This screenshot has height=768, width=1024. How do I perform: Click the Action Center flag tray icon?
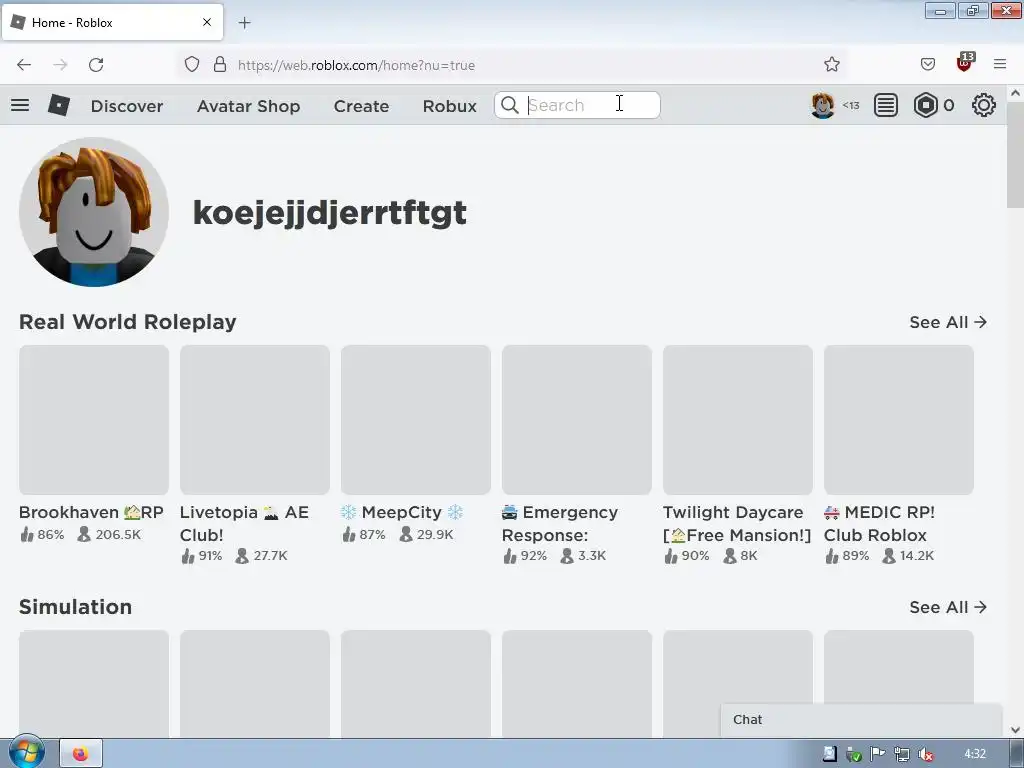(878, 754)
